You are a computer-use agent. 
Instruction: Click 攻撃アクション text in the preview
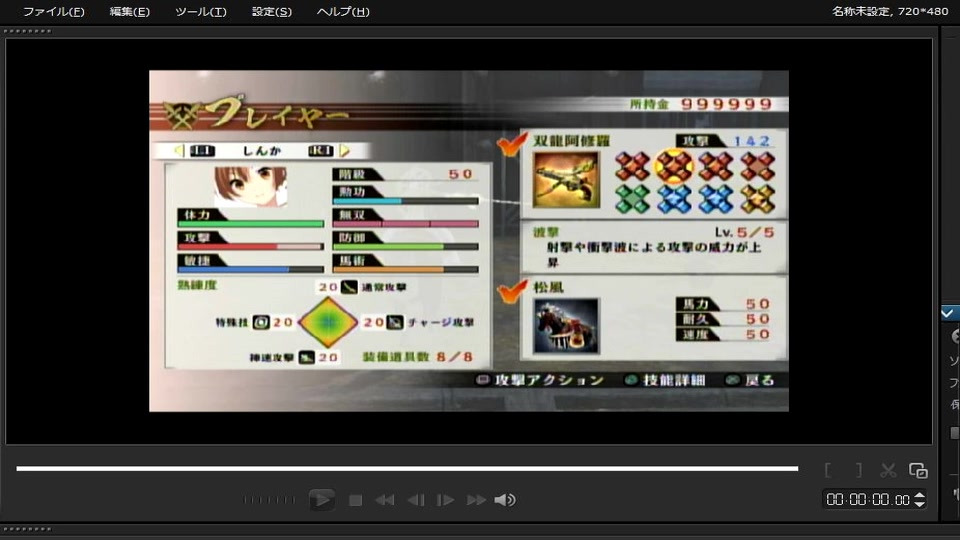click(x=549, y=380)
